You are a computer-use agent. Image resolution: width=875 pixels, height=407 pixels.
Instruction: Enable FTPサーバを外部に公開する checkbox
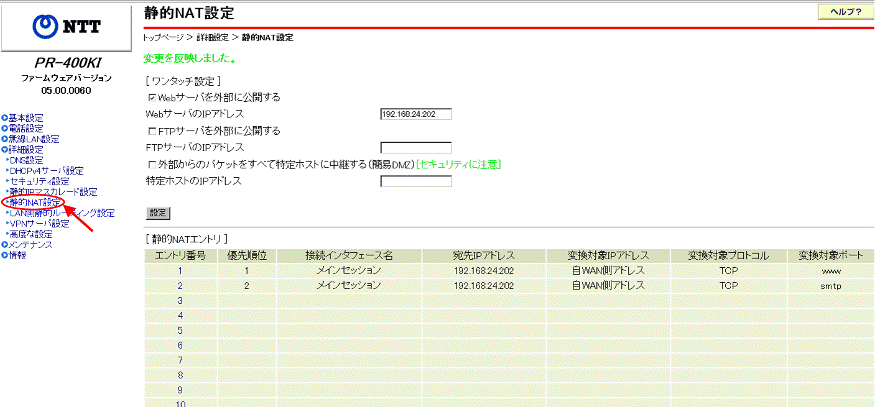[x=152, y=131]
